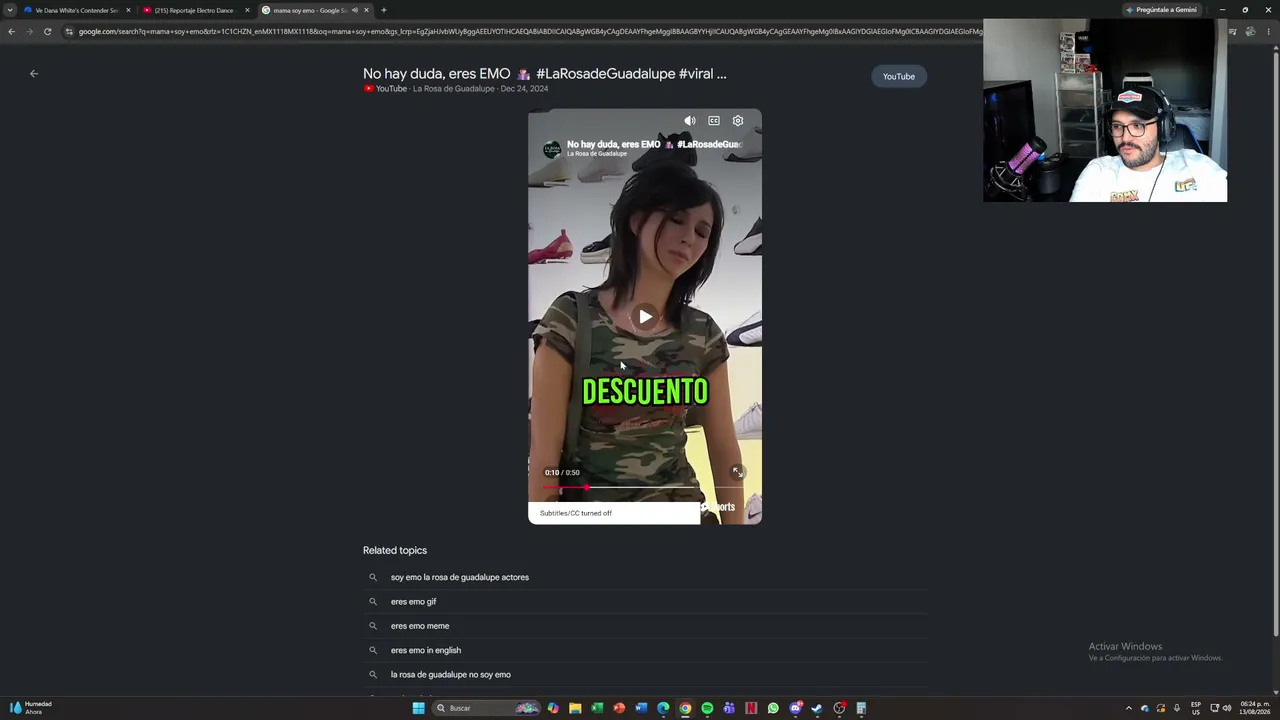Screen dimensions: 1280x720
Task: Open a new browser tab
Action: click(x=384, y=10)
